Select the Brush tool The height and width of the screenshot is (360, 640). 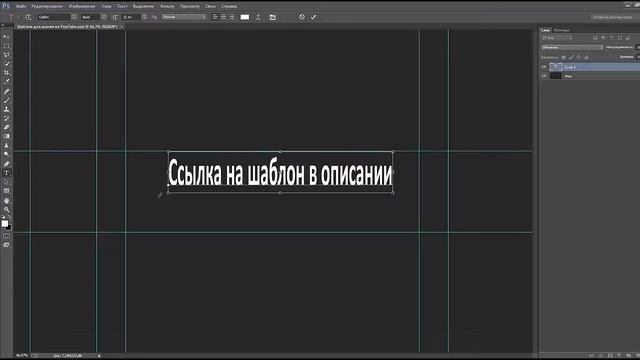tap(6, 100)
